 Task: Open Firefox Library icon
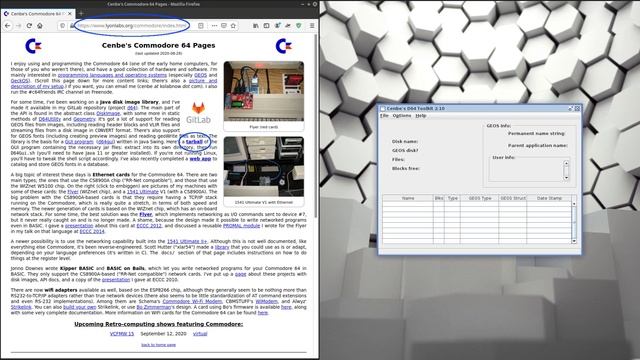pos(256,25)
